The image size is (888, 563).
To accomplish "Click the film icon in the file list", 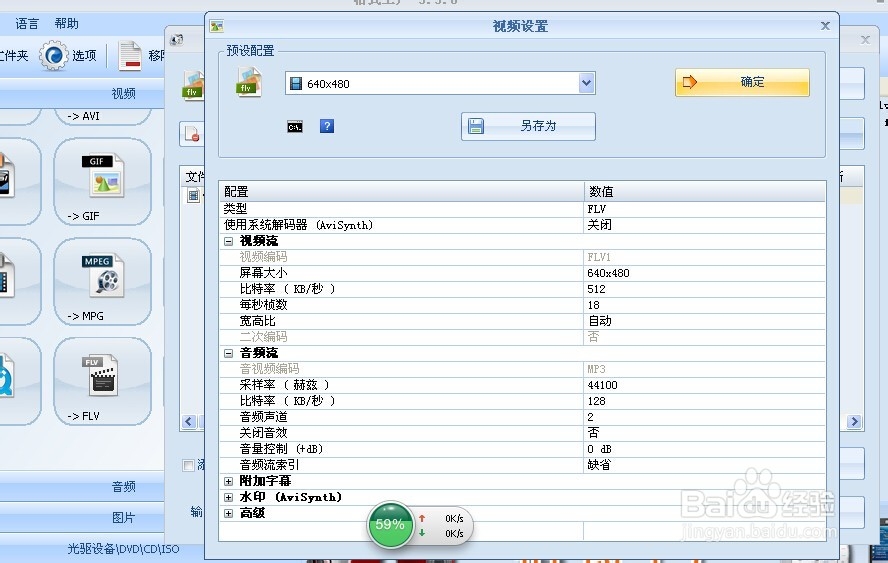I will pyautogui.click(x=193, y=196).
